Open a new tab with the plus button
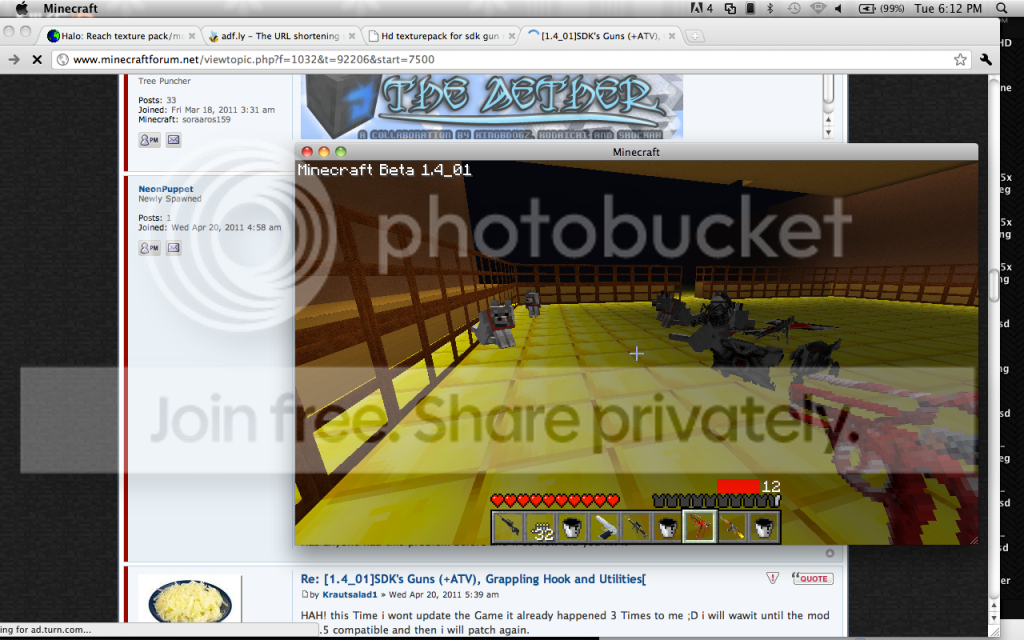This screenshot has width=1024, height=640. pyautogui.click(x=694, y=37)
